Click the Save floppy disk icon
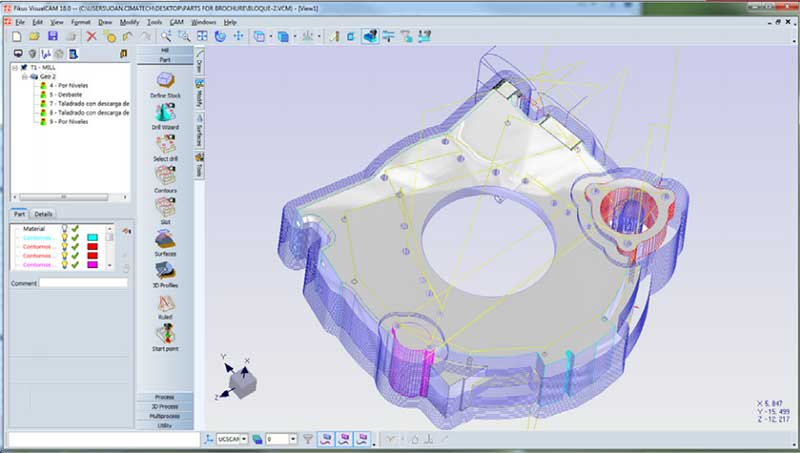Screen dimensions: 800x453 click(53, 36)
